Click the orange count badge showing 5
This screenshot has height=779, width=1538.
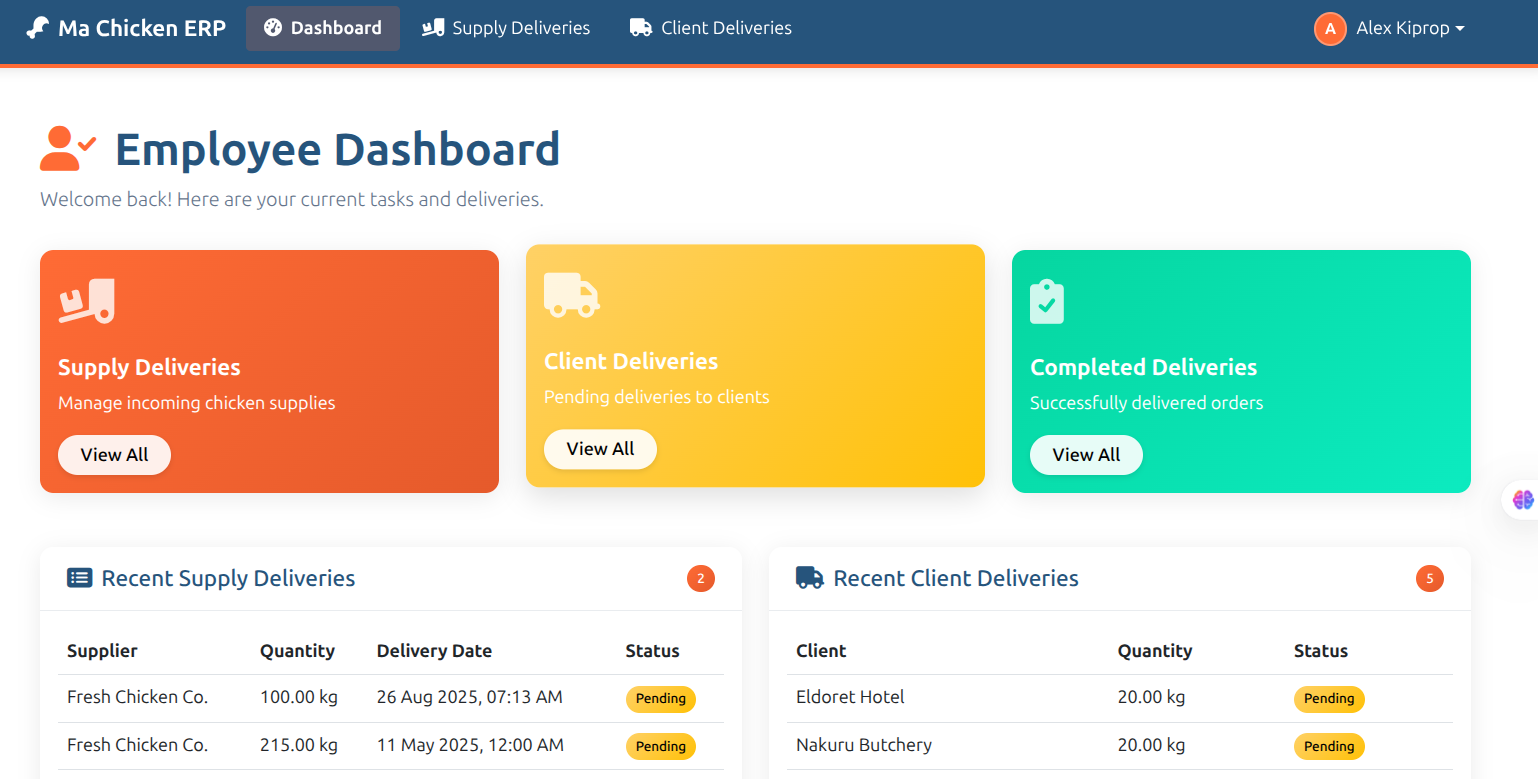click(x=1430, y=578)
